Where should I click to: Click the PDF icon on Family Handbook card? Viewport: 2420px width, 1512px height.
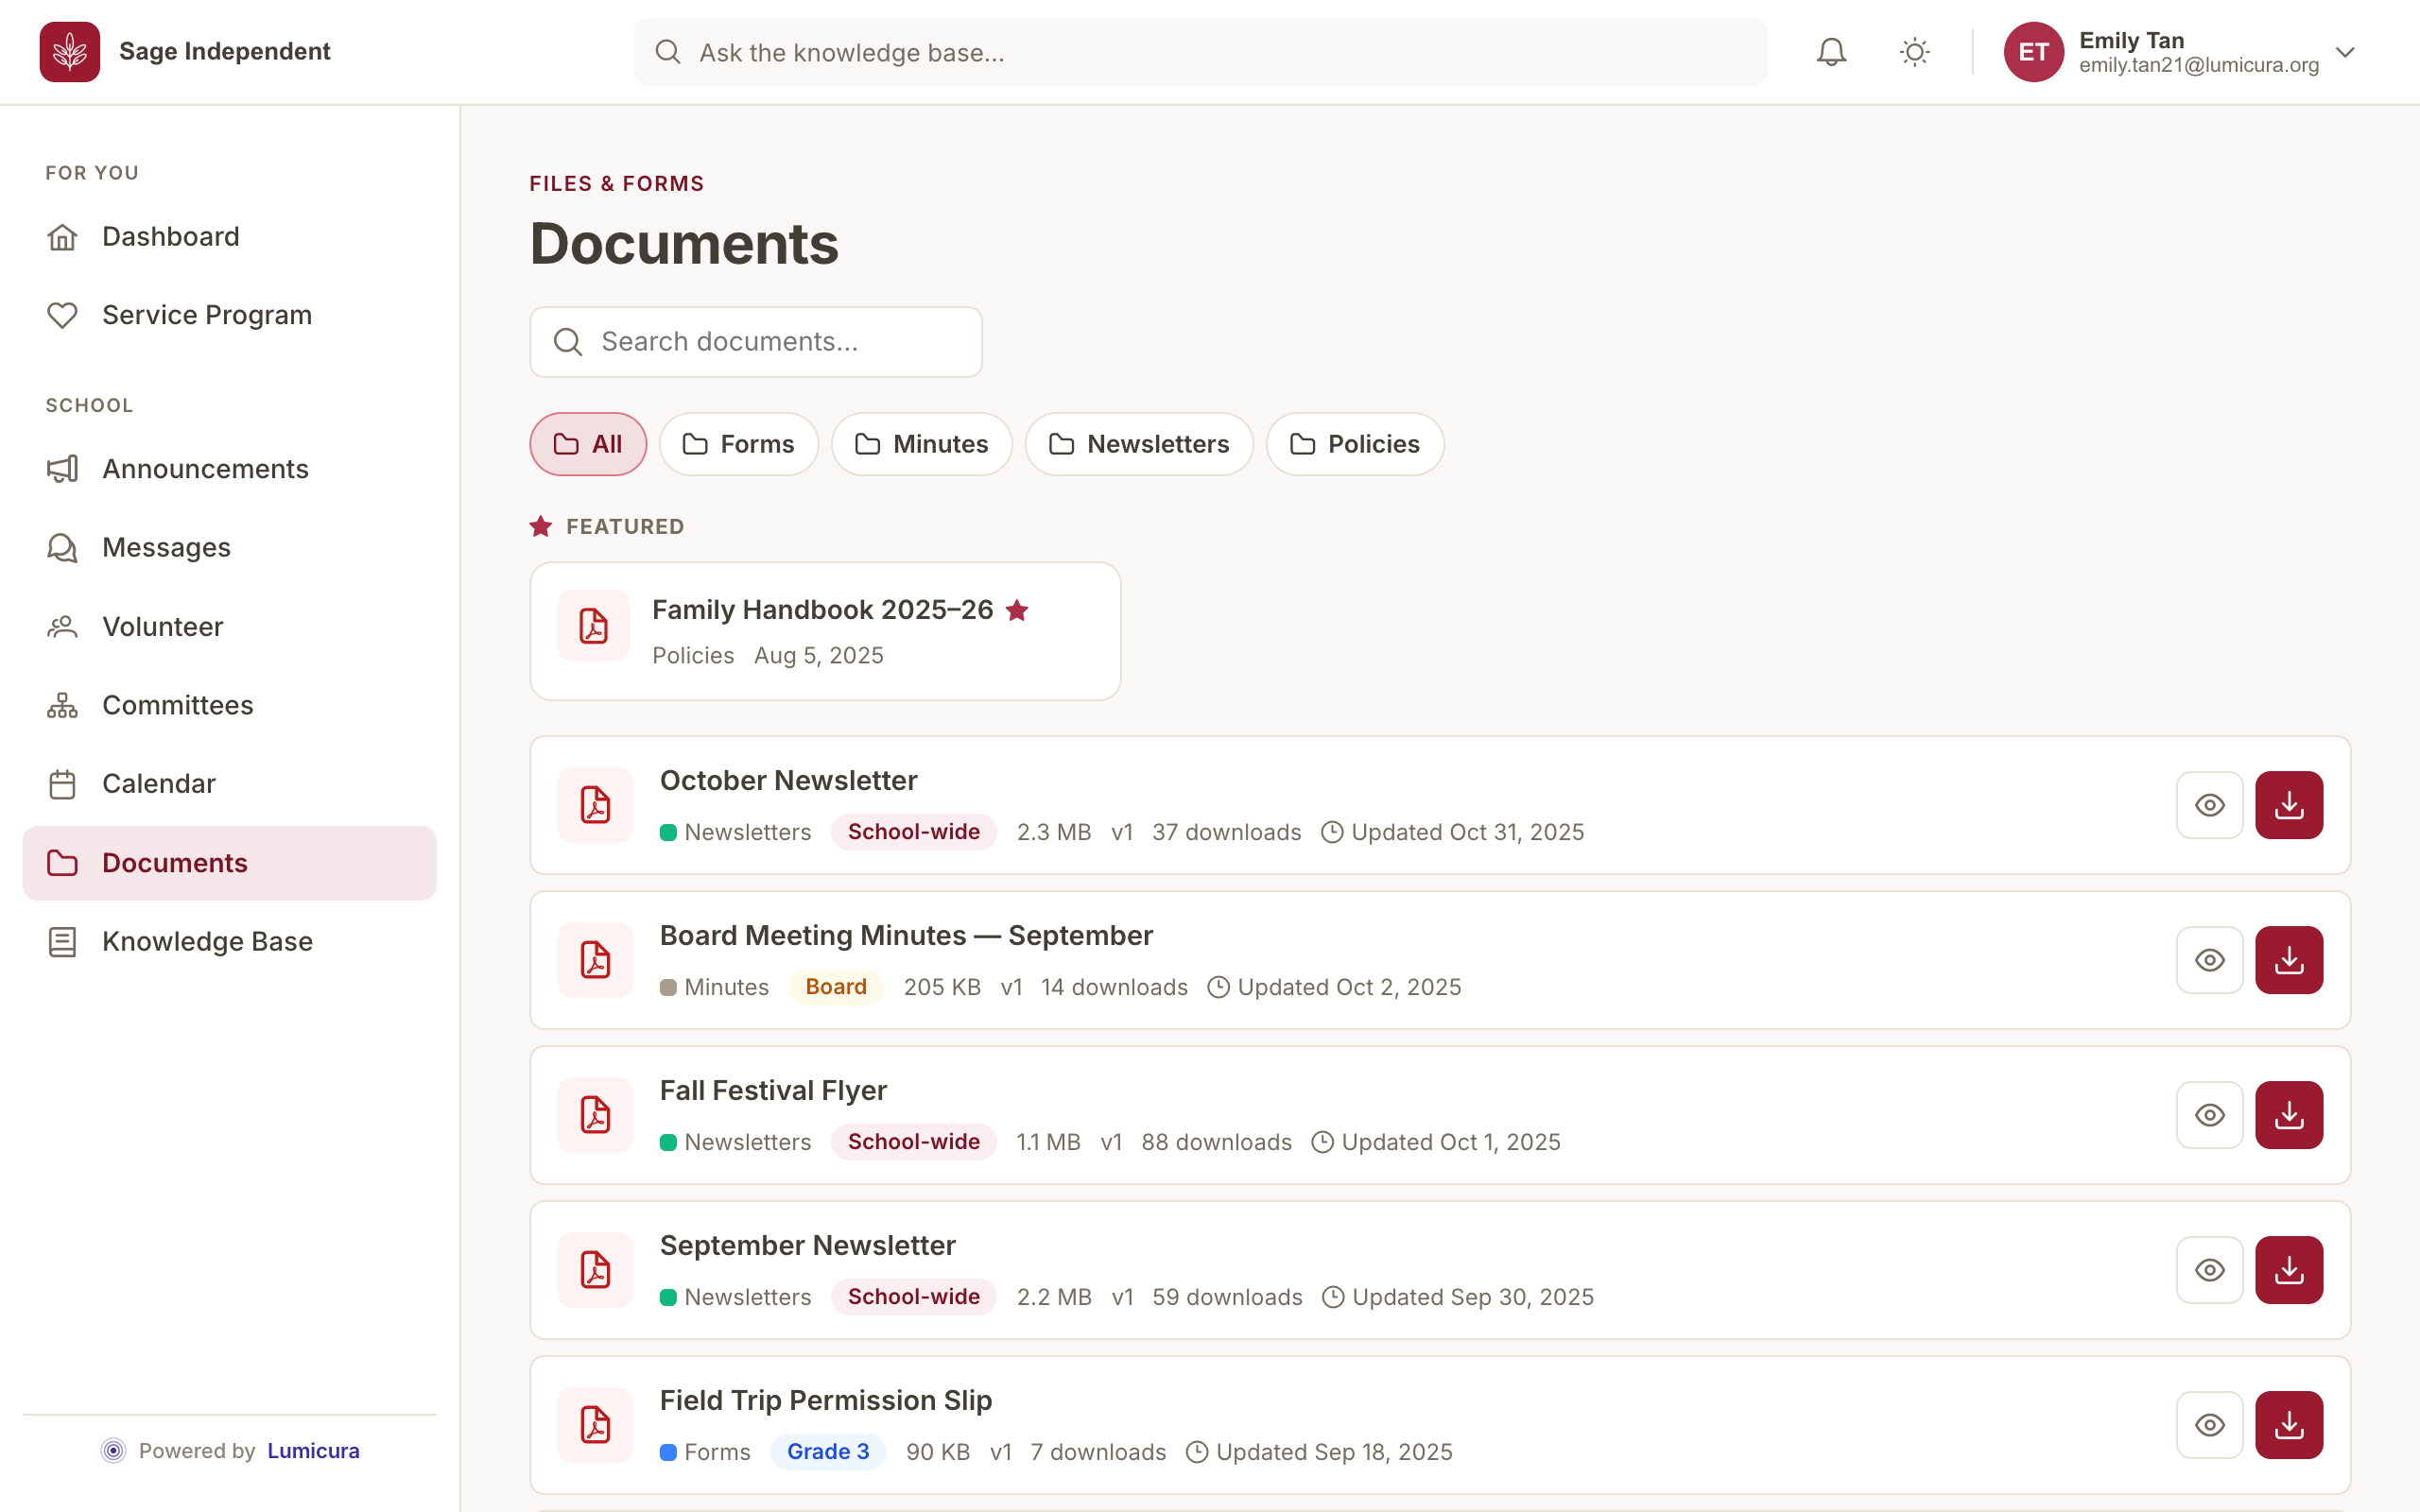point(594,626)
